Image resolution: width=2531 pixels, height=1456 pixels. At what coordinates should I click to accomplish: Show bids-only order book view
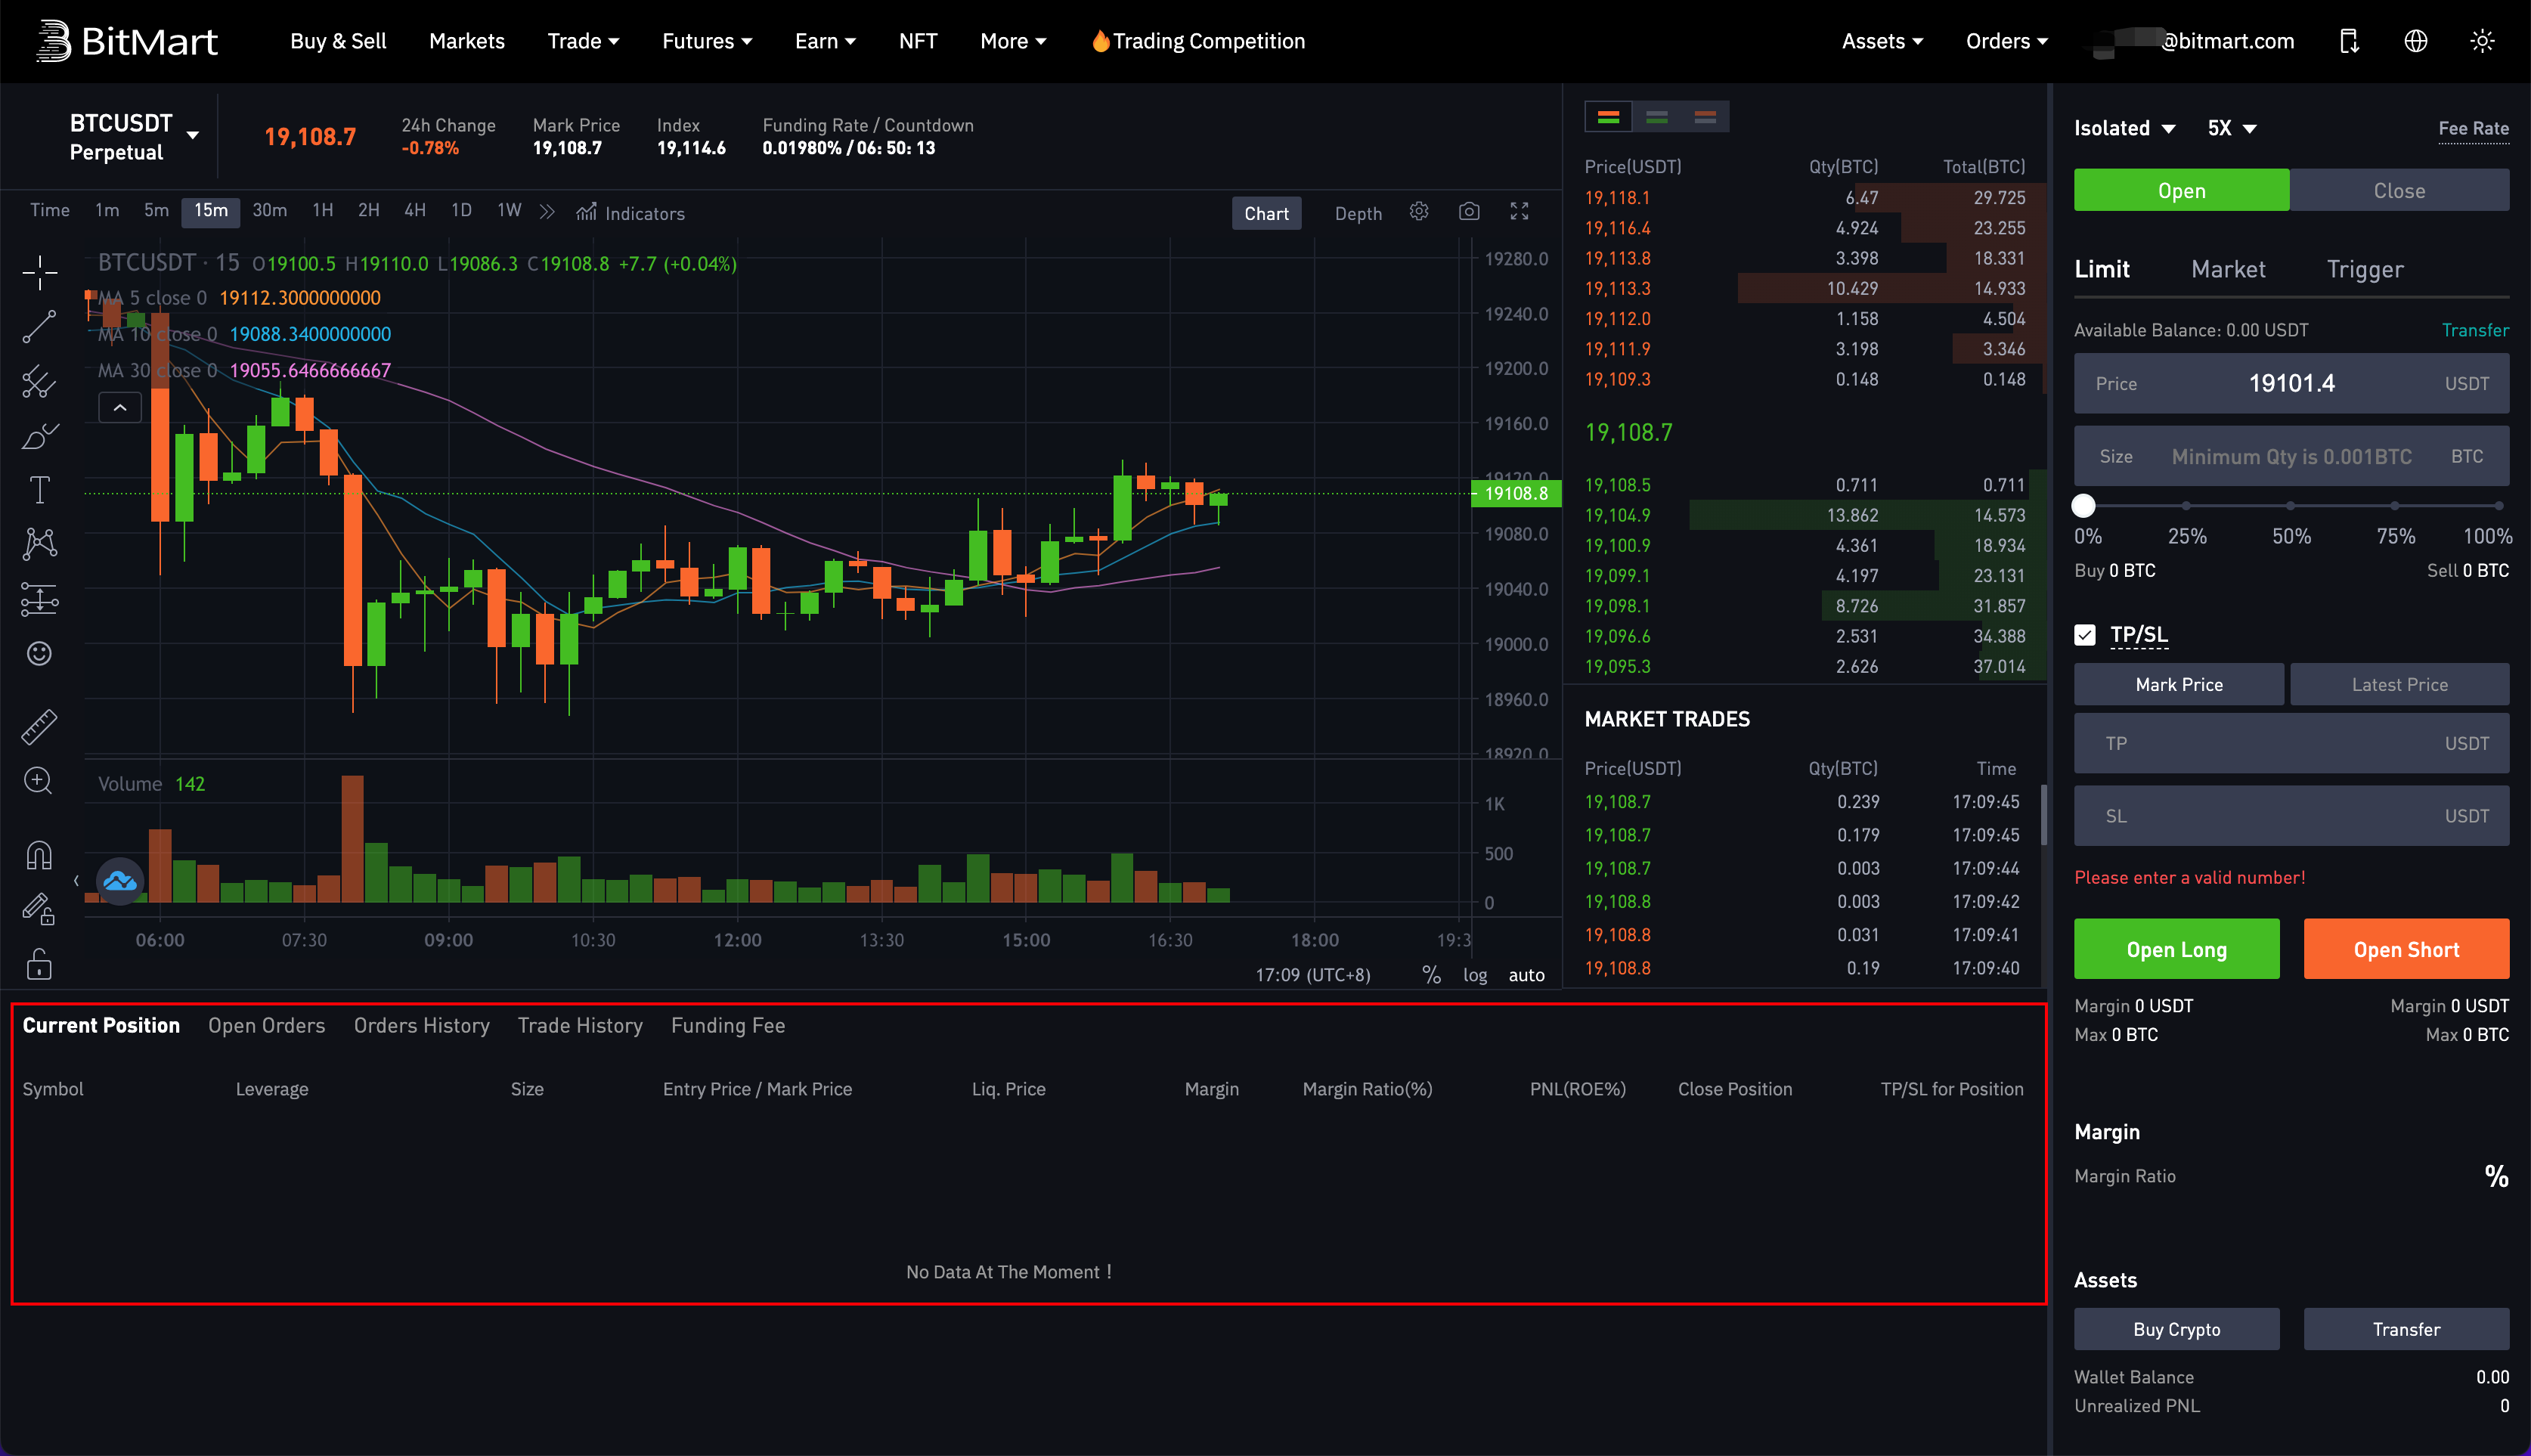click(1656, 117)
